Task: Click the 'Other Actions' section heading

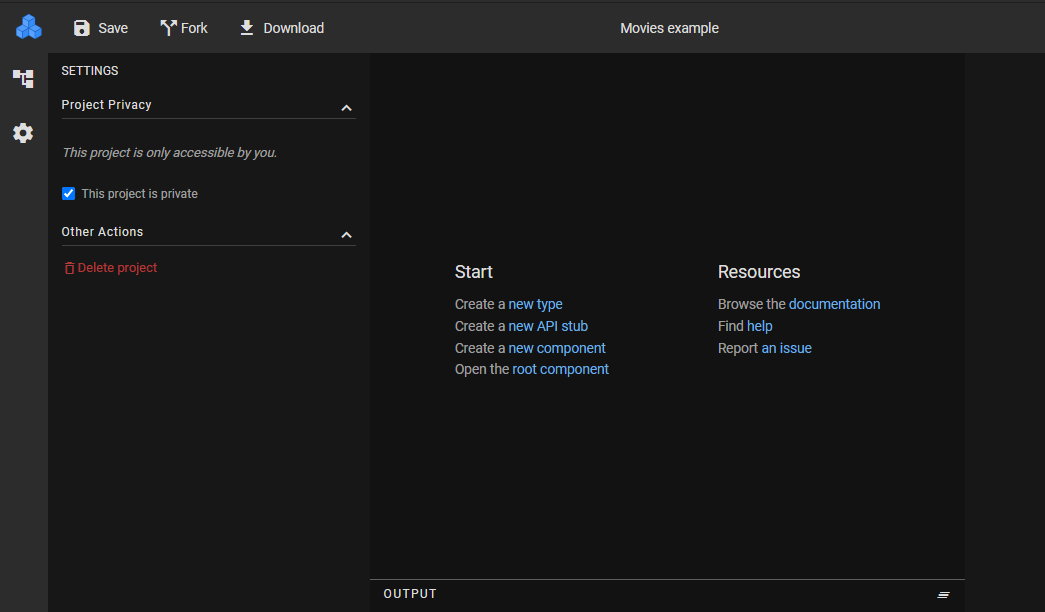Action: point(102,231)
